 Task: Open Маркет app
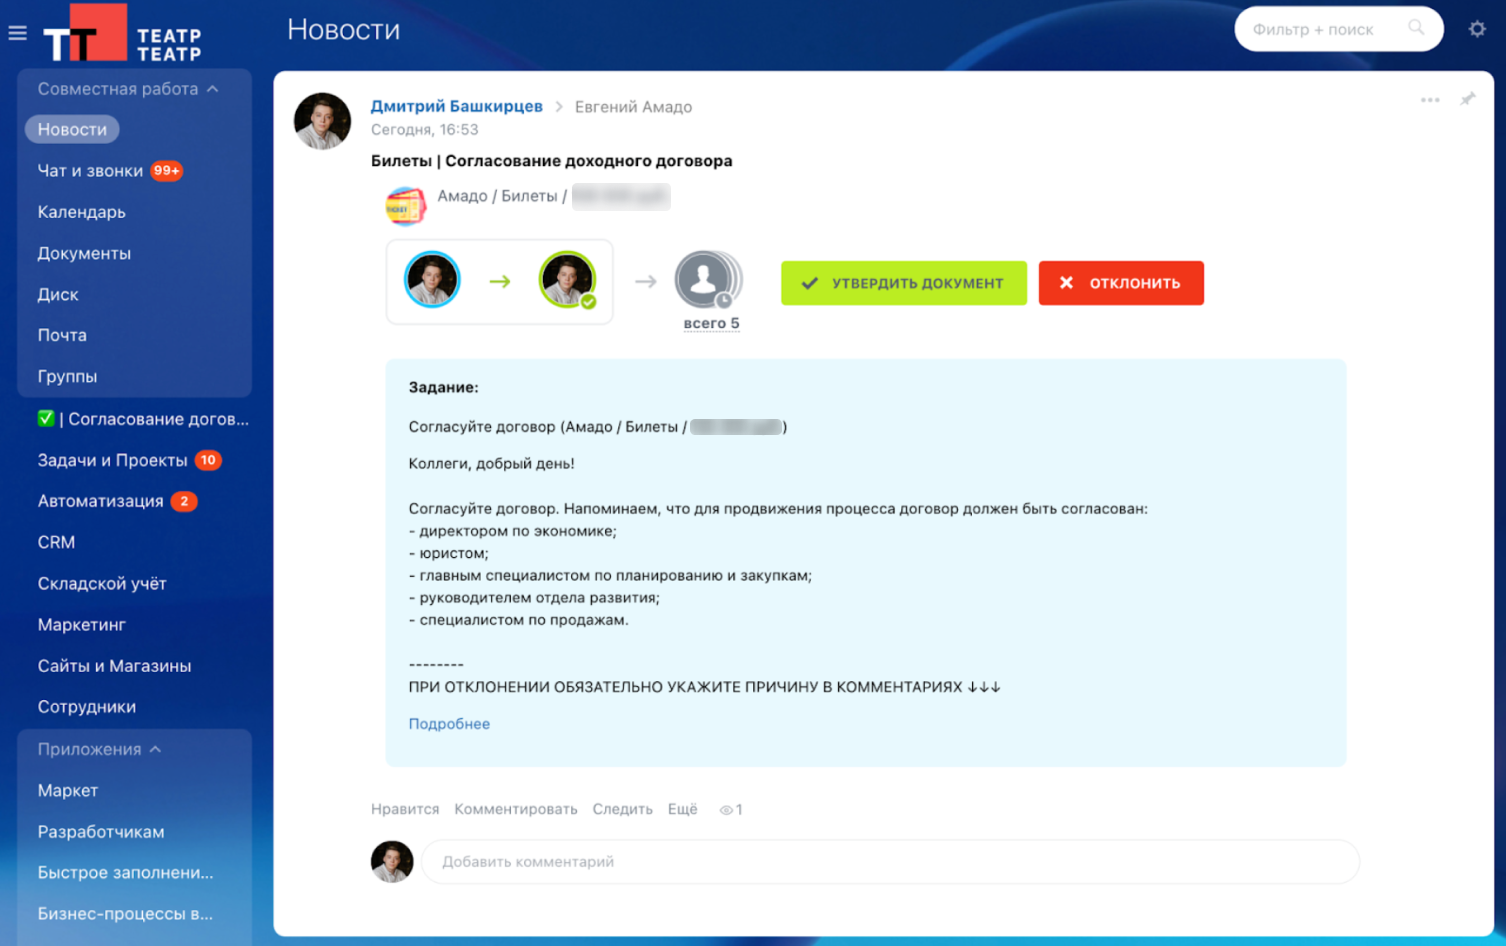click(68, 790)
